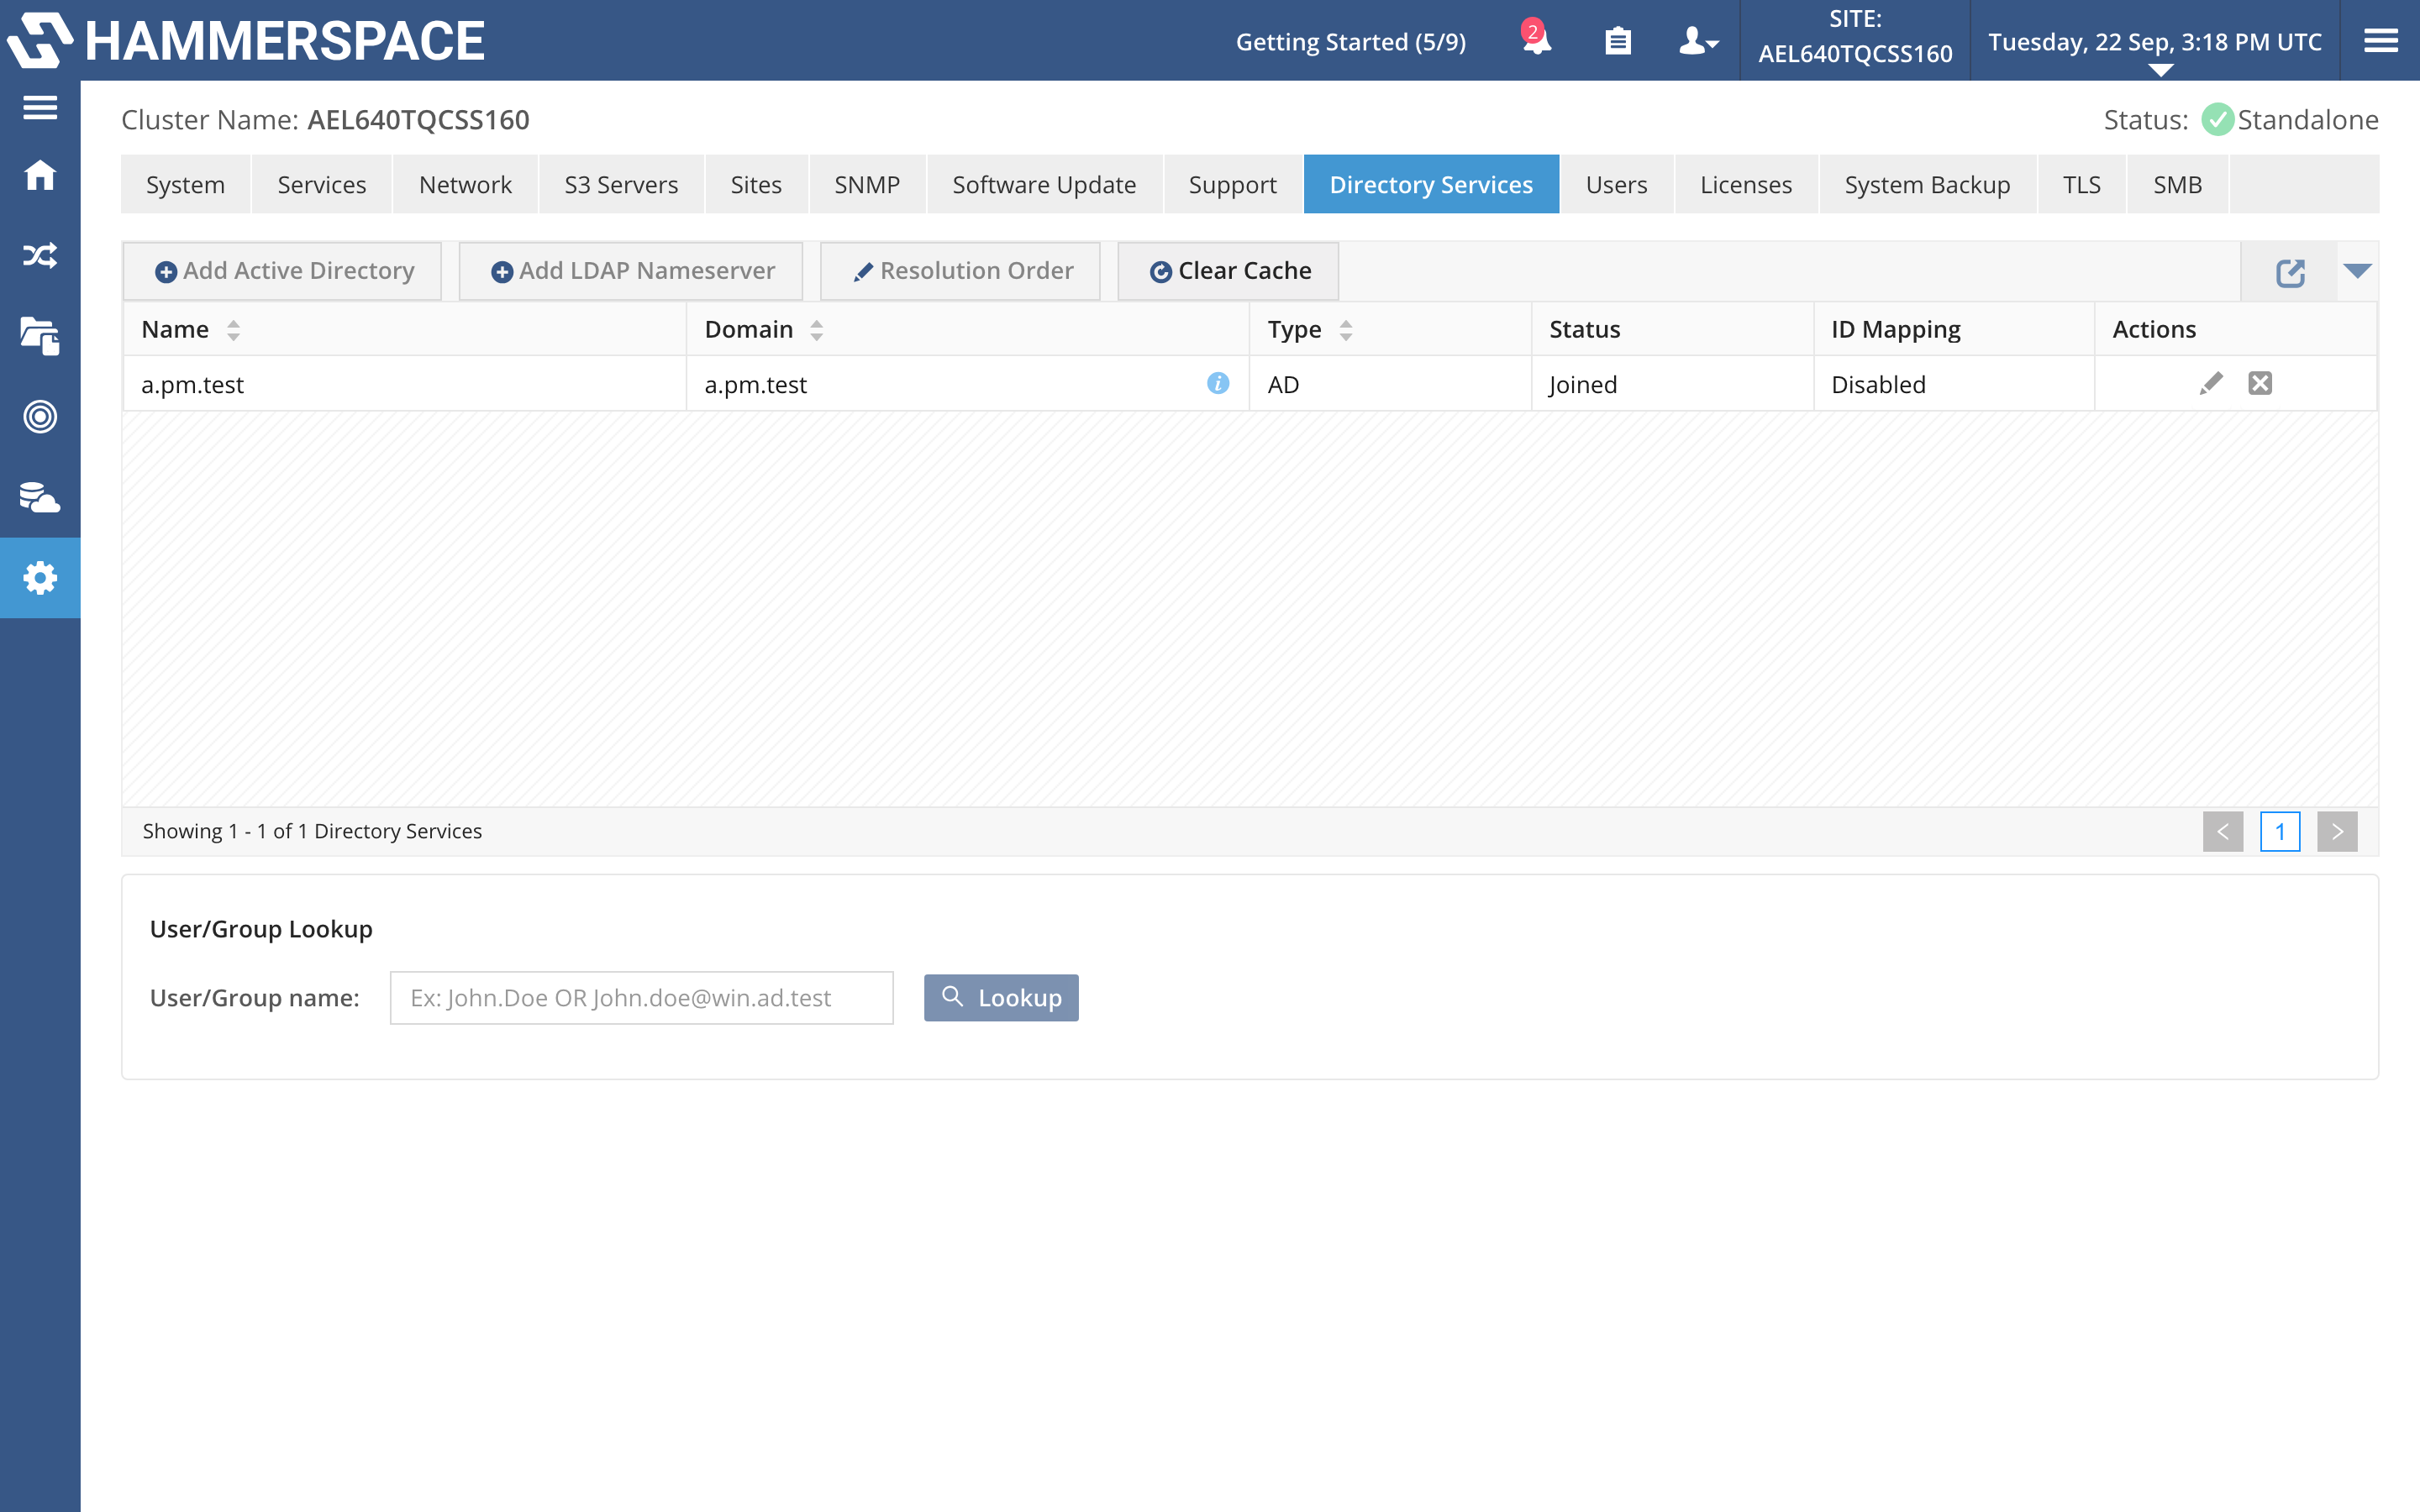Open Resolution Order editor
This screenshot has height=1512, width=2420.
point(960,271)
